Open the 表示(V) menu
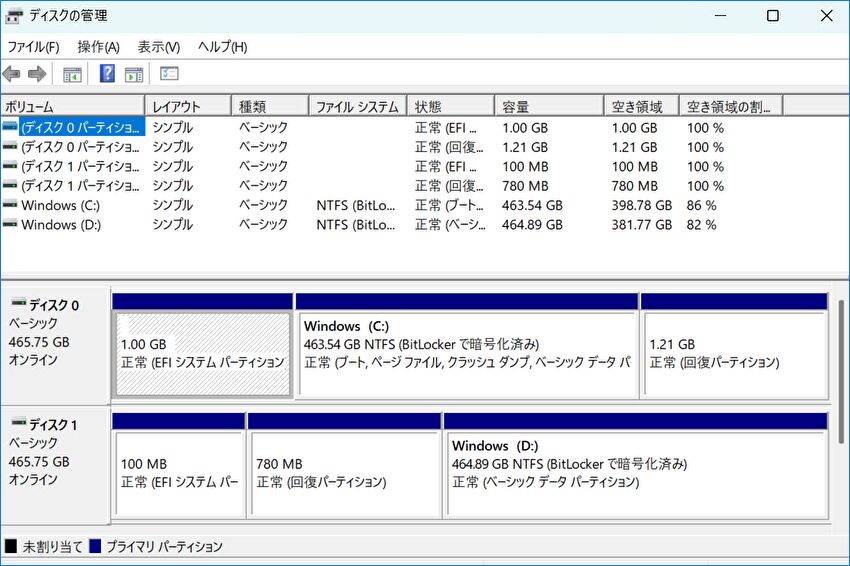The image size is (850, 566). pyautogui.click(x=158, y=47)
